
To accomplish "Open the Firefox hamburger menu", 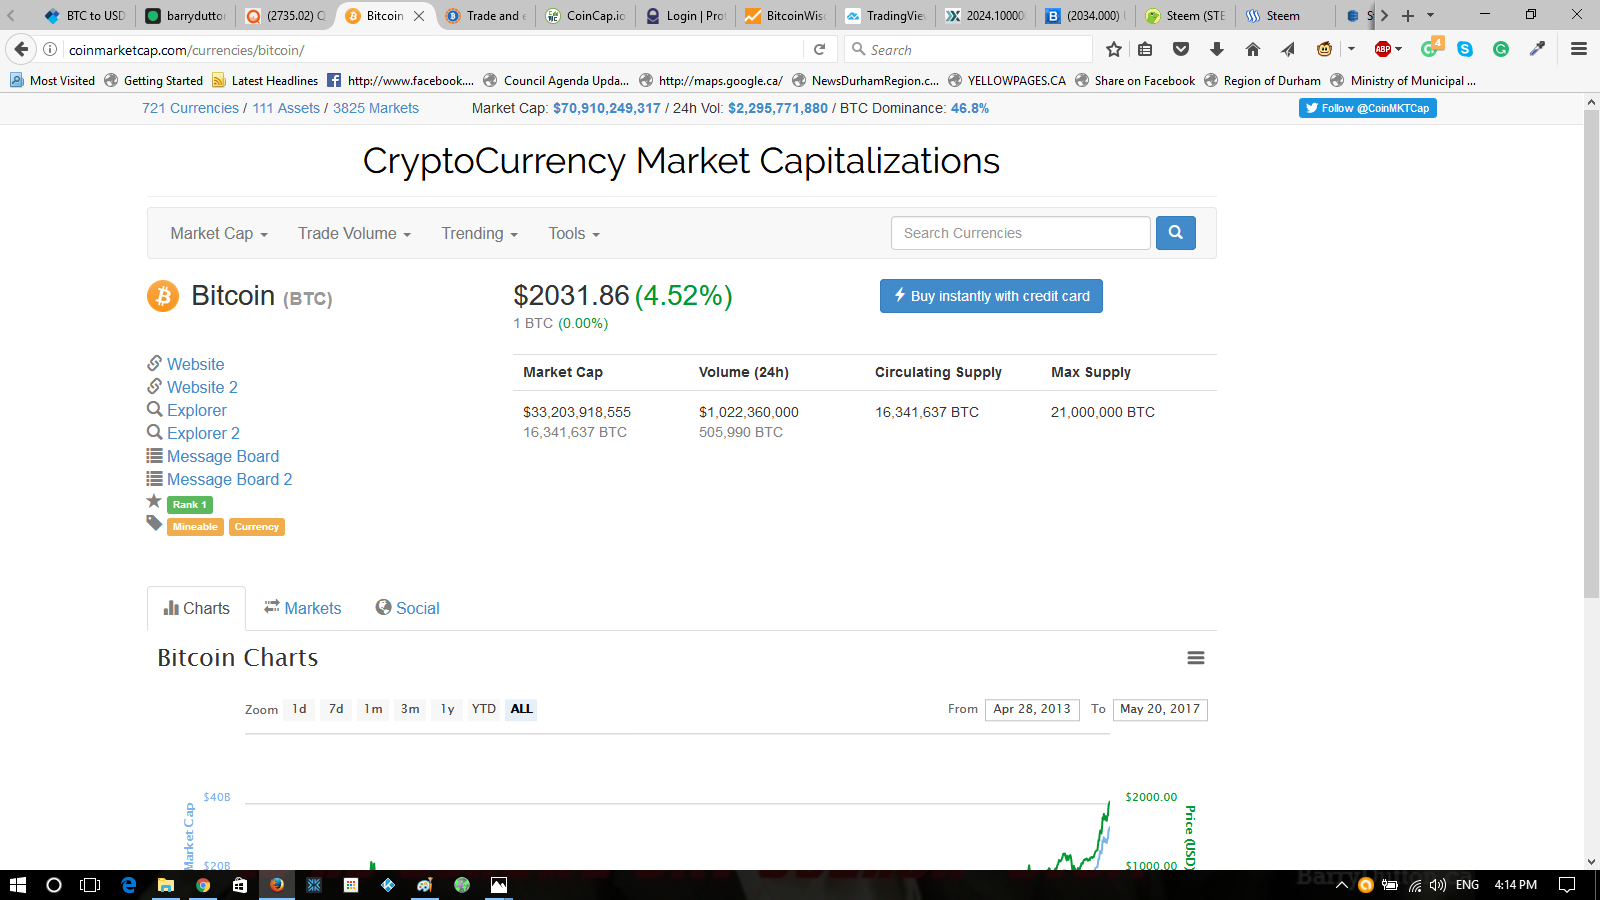I will pos(1579,49).
